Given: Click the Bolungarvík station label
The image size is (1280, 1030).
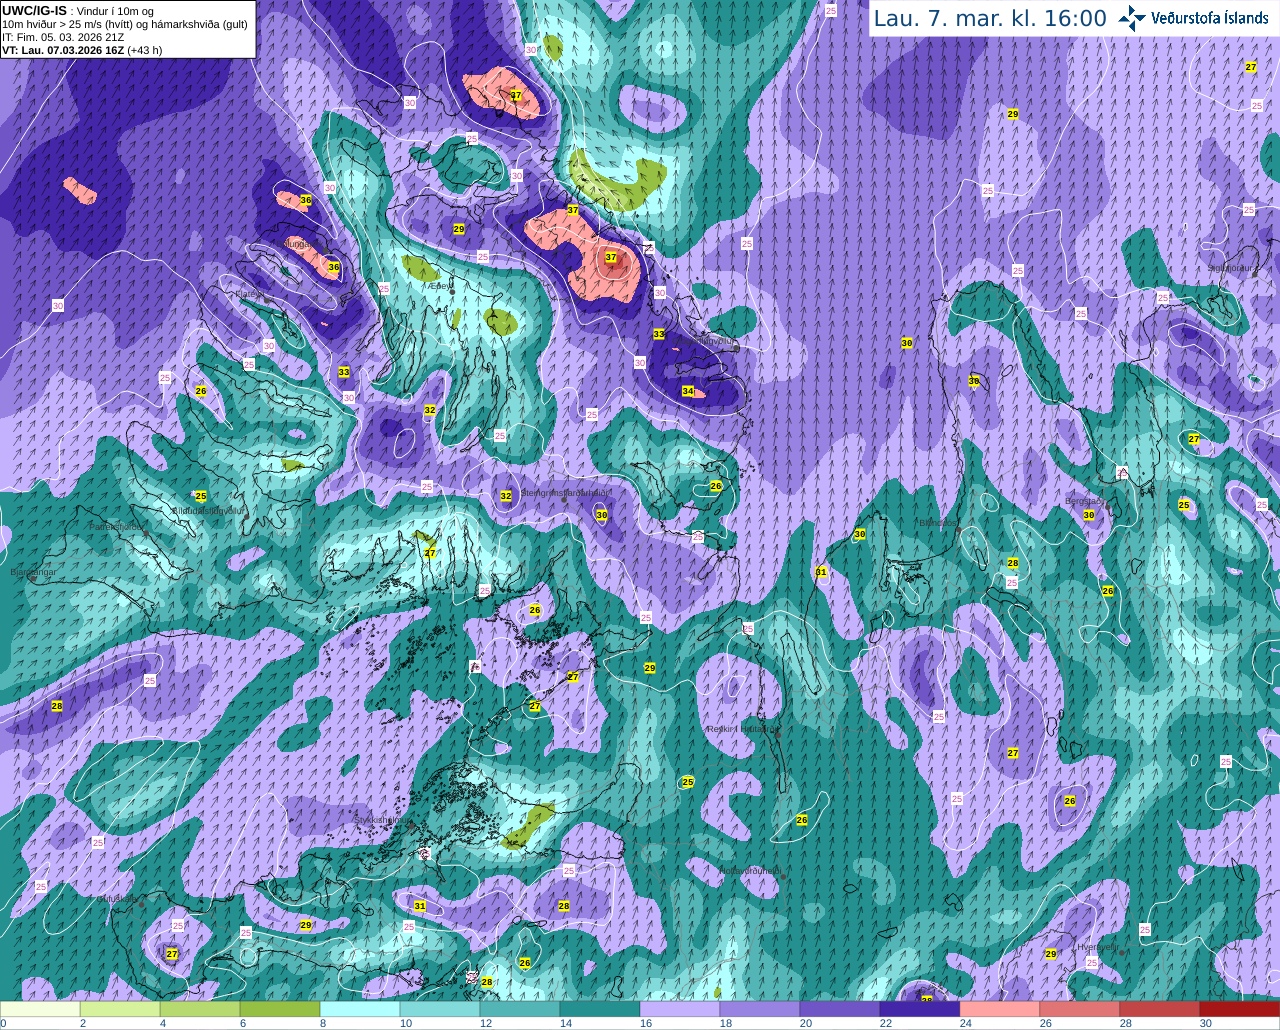Looking at the screenshot, I should tap(297, 243).
